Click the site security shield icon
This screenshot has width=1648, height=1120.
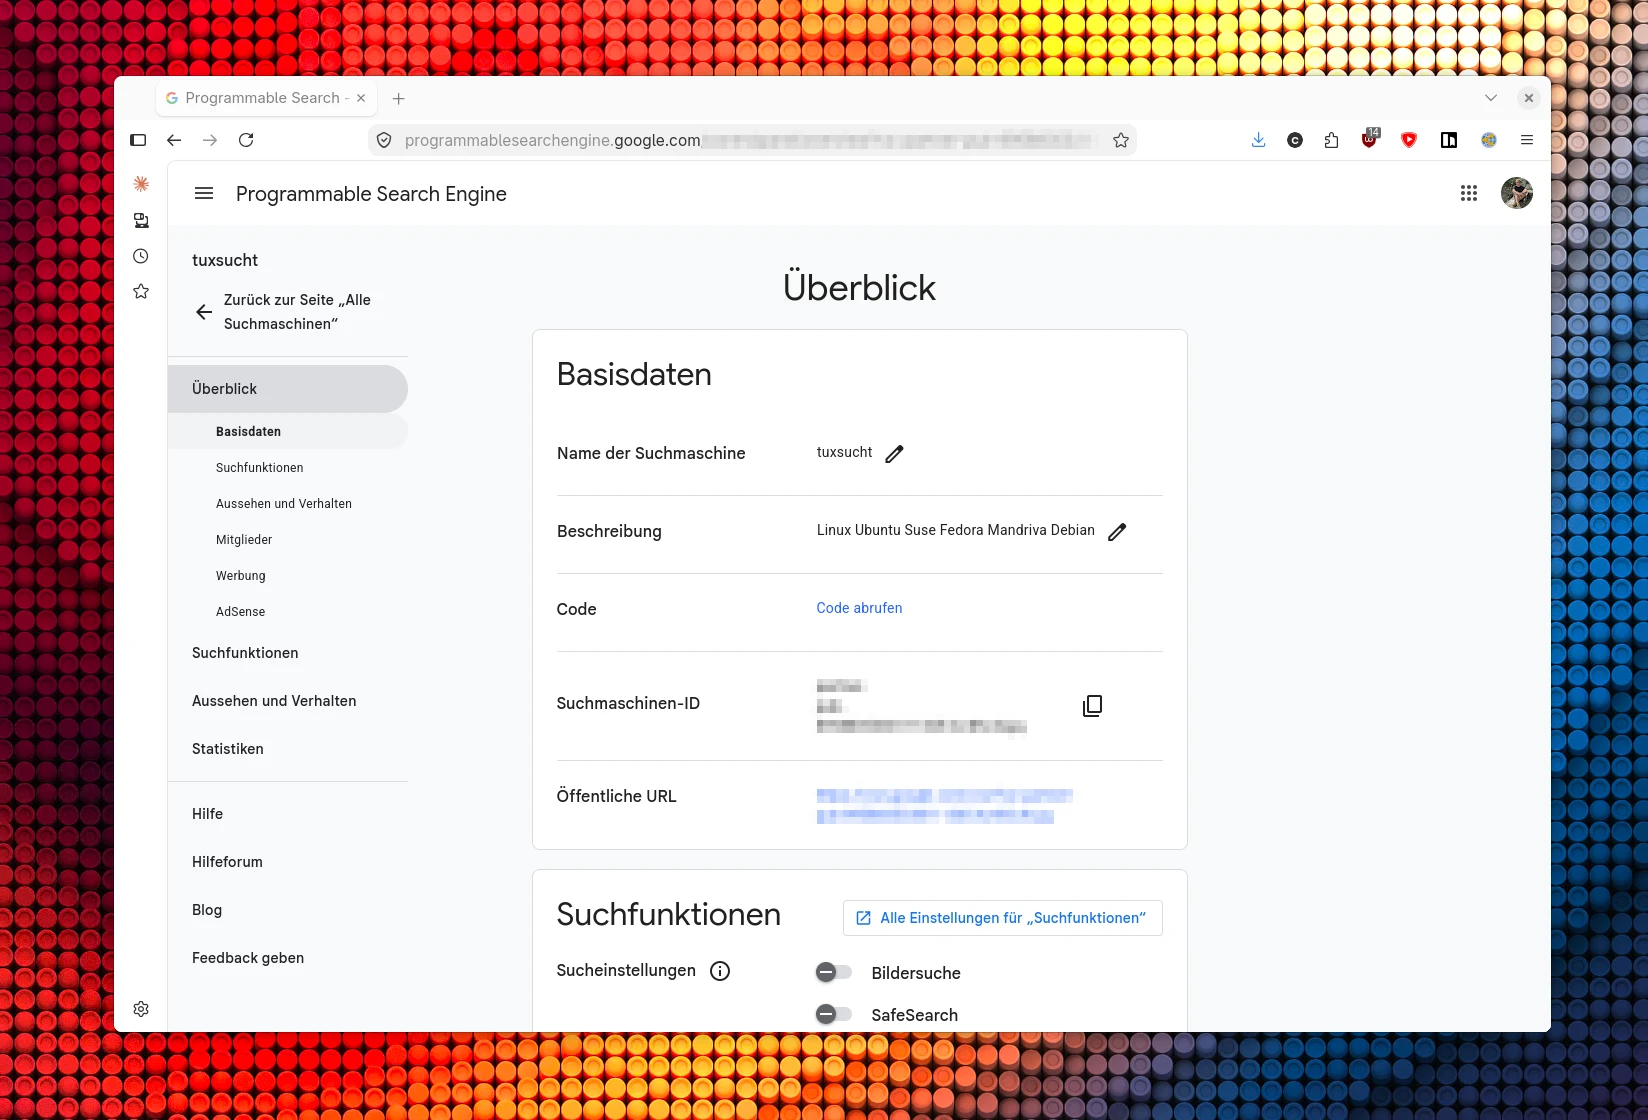click(384, 140)
